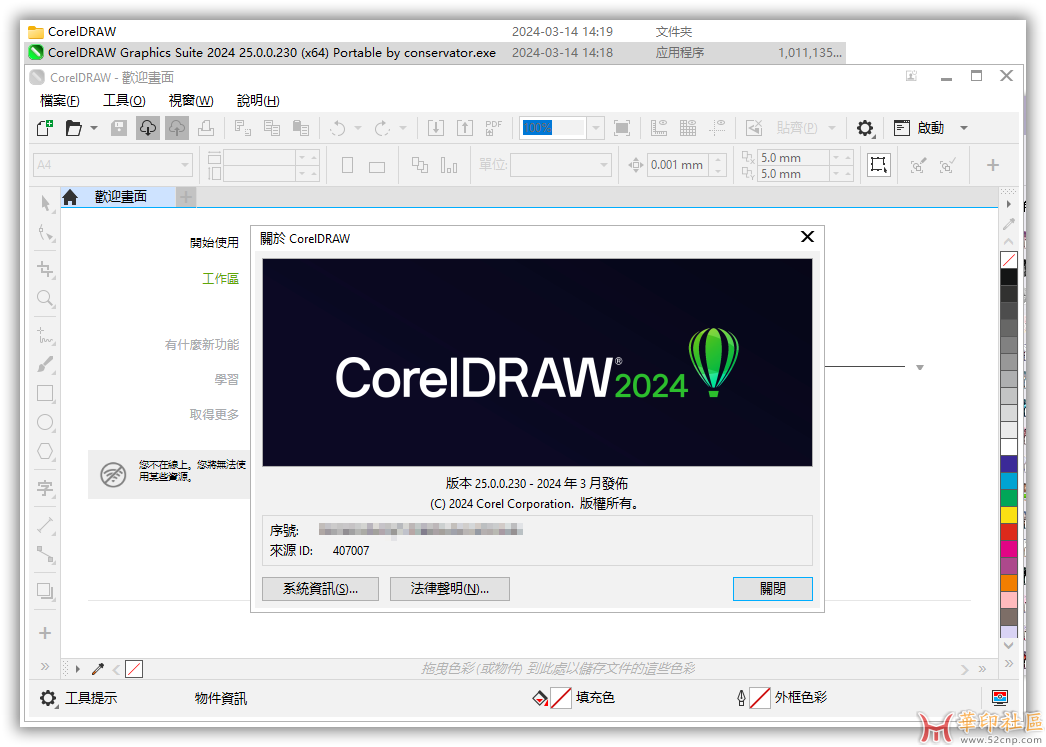Open the 單位 units dropdown
1046x747 pixels.
604,165
